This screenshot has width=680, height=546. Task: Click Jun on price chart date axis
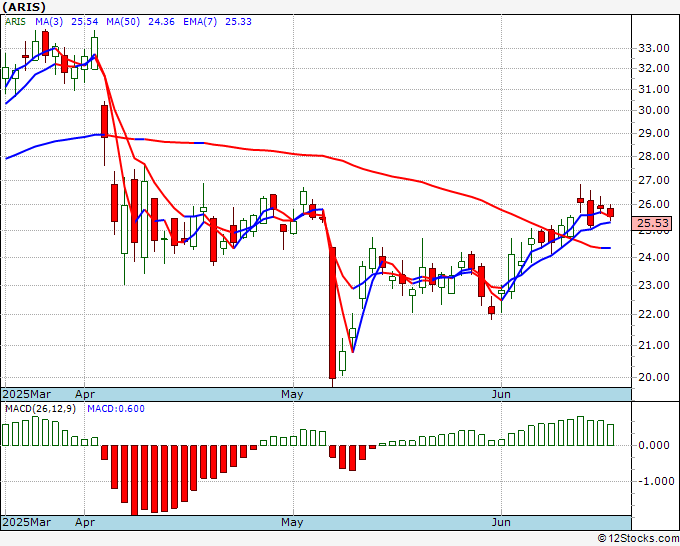pyautogui.click(x=501, y=394)
